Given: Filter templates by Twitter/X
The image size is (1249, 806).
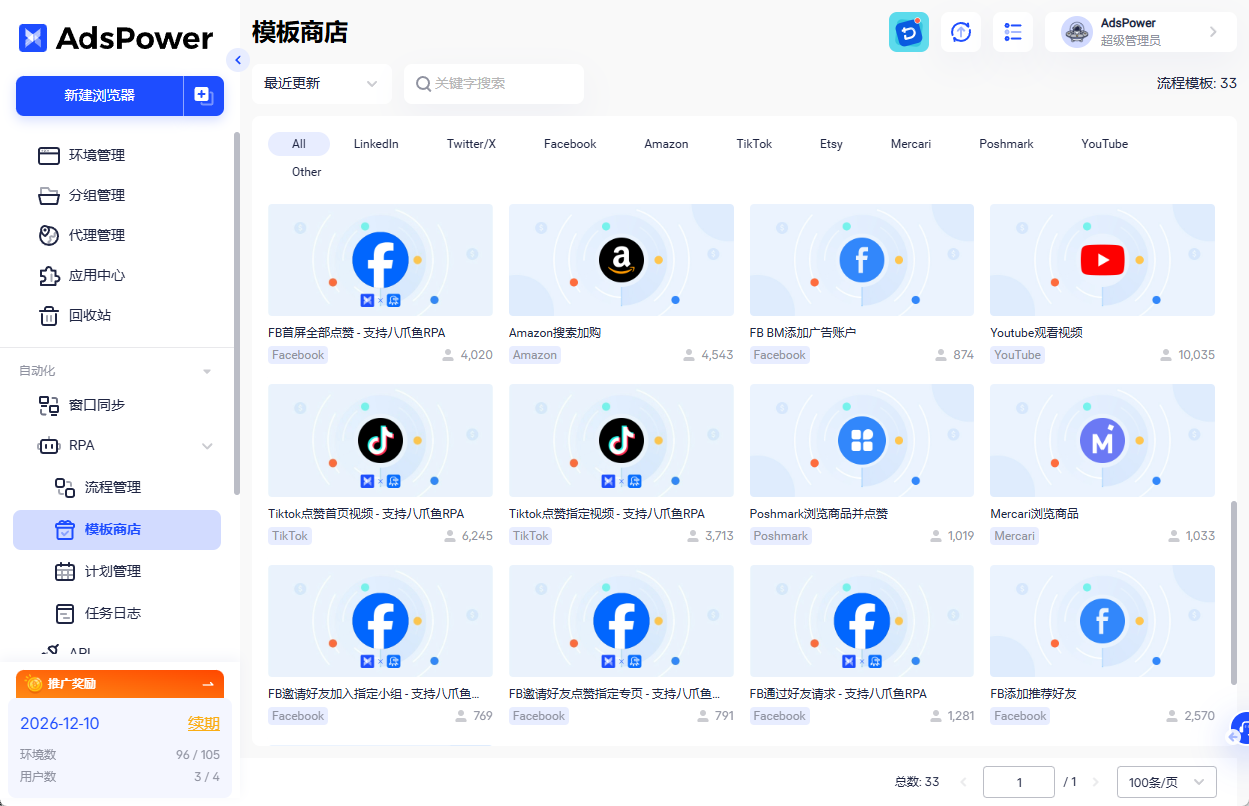Looking at the screenshot, I should (x=471, y=144).
